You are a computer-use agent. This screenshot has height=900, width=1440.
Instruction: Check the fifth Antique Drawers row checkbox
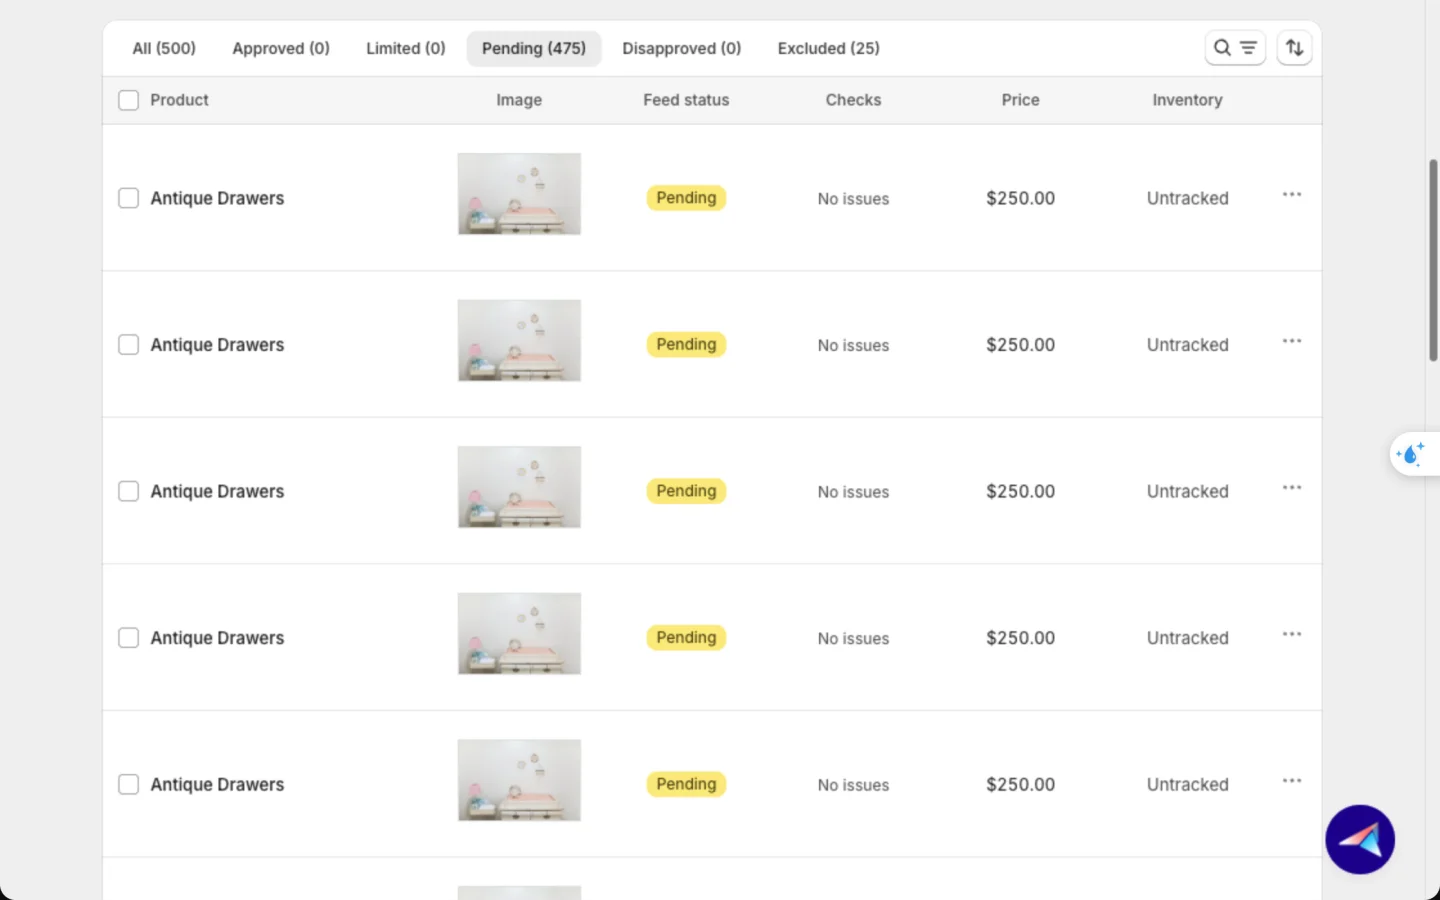[129, 784]
